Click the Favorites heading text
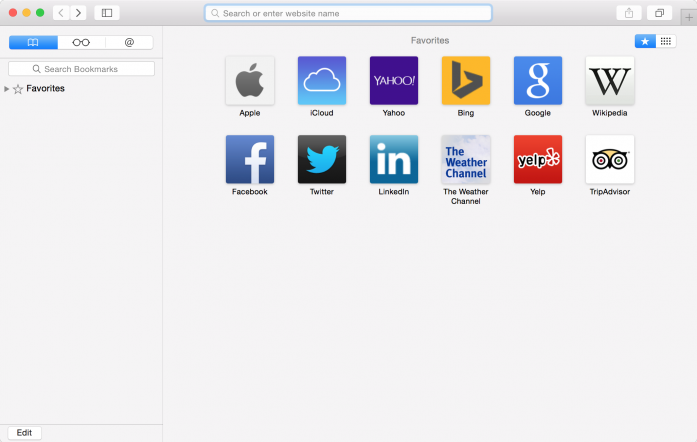697x442 pixels. (x=430, y=40)
